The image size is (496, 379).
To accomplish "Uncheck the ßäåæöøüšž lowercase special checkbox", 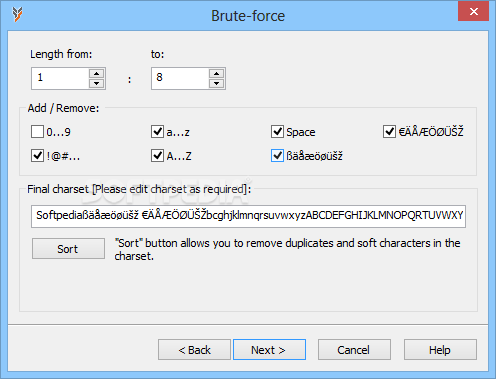I will click(x=277, y=156).
